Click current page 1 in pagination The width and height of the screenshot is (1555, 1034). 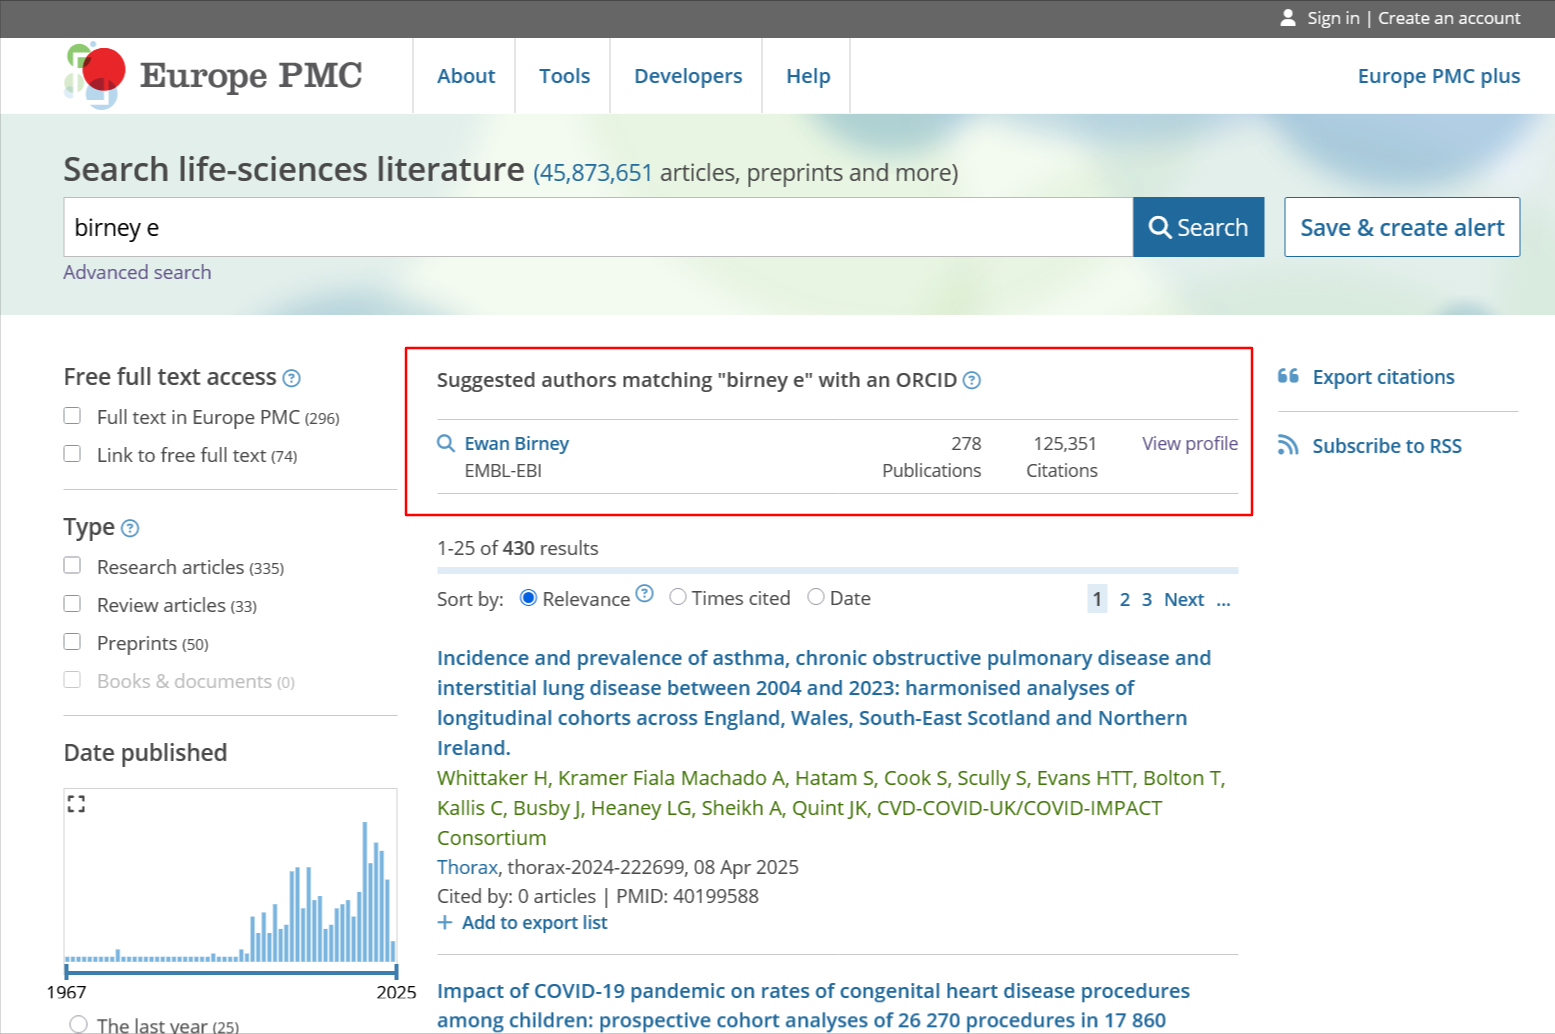click(x=1097, y=599)
